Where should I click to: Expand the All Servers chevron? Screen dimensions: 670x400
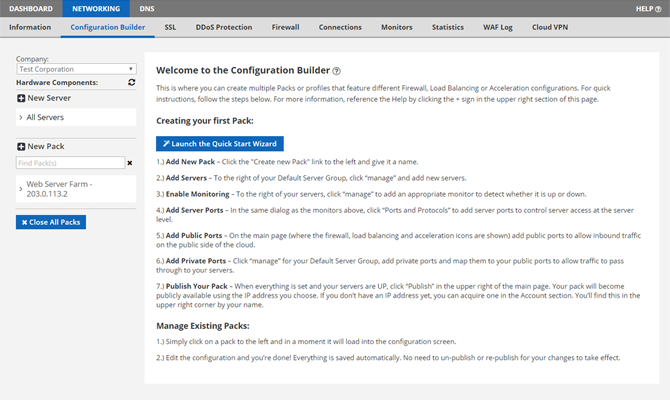pos(21,117)
